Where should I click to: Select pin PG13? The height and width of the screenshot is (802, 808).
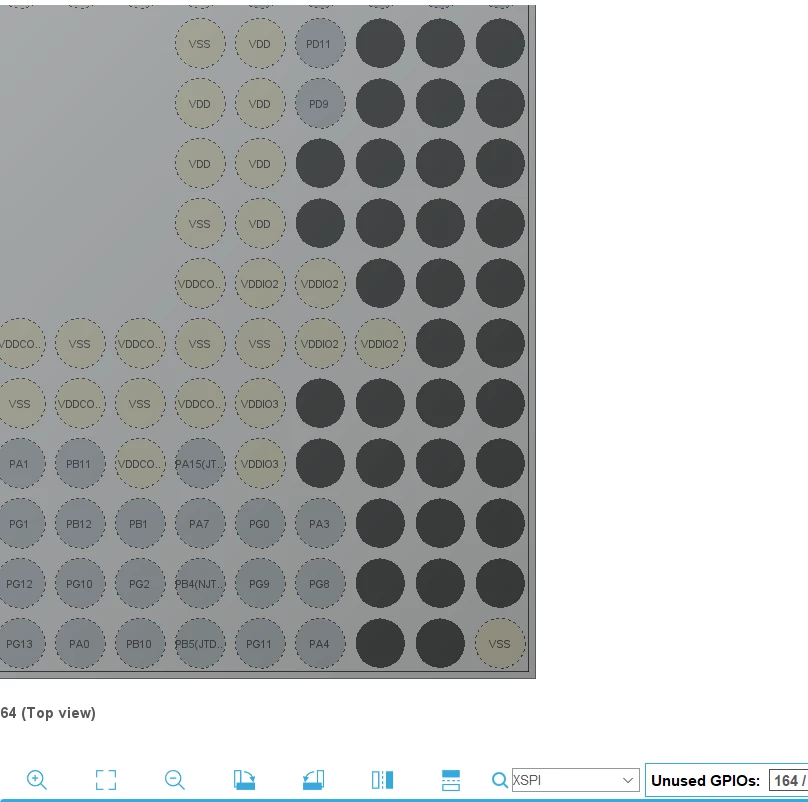coord(20,643)
